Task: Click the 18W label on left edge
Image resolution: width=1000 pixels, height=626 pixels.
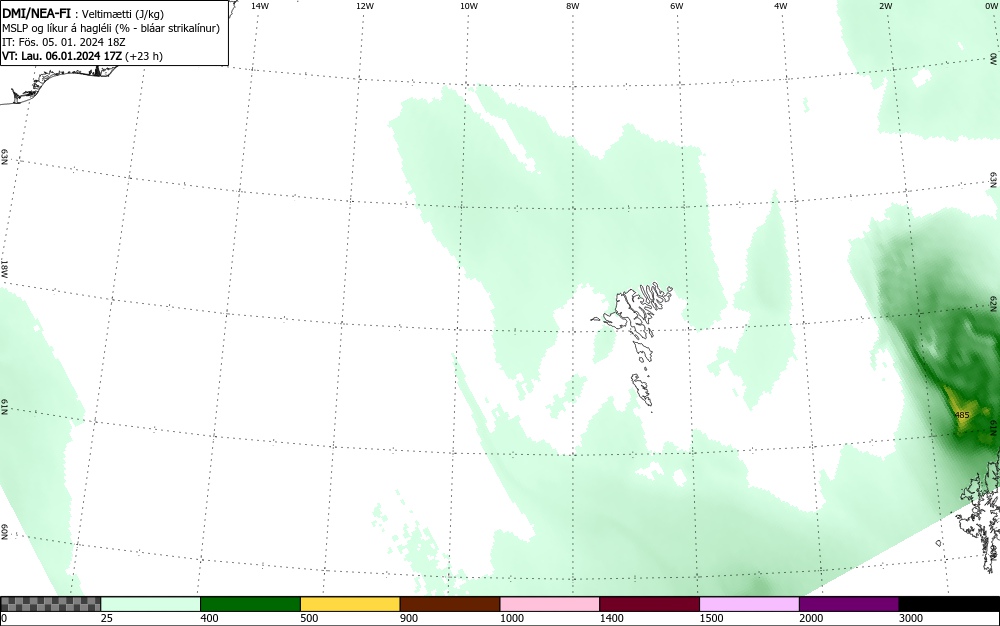Action: pyautogui.click(x=4, y=268)
